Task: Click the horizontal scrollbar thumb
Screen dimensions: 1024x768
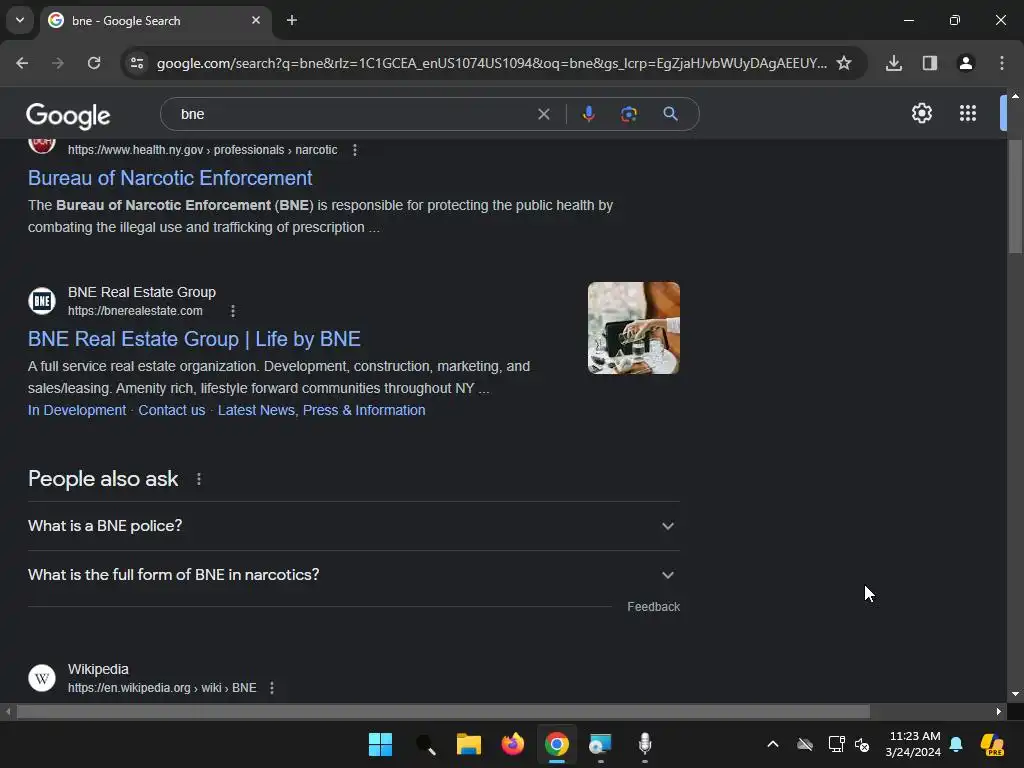Action: pos(443,711)
